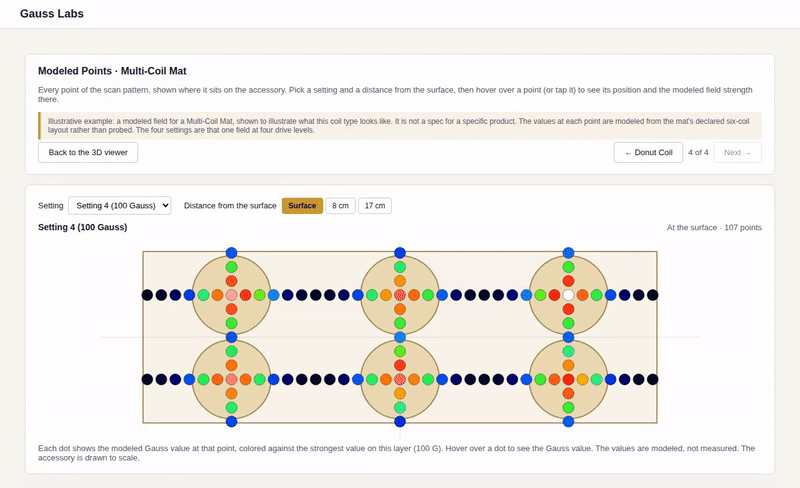Switch distance to 8 cm
The image size is (800, 488).
(x=340, y=206)
